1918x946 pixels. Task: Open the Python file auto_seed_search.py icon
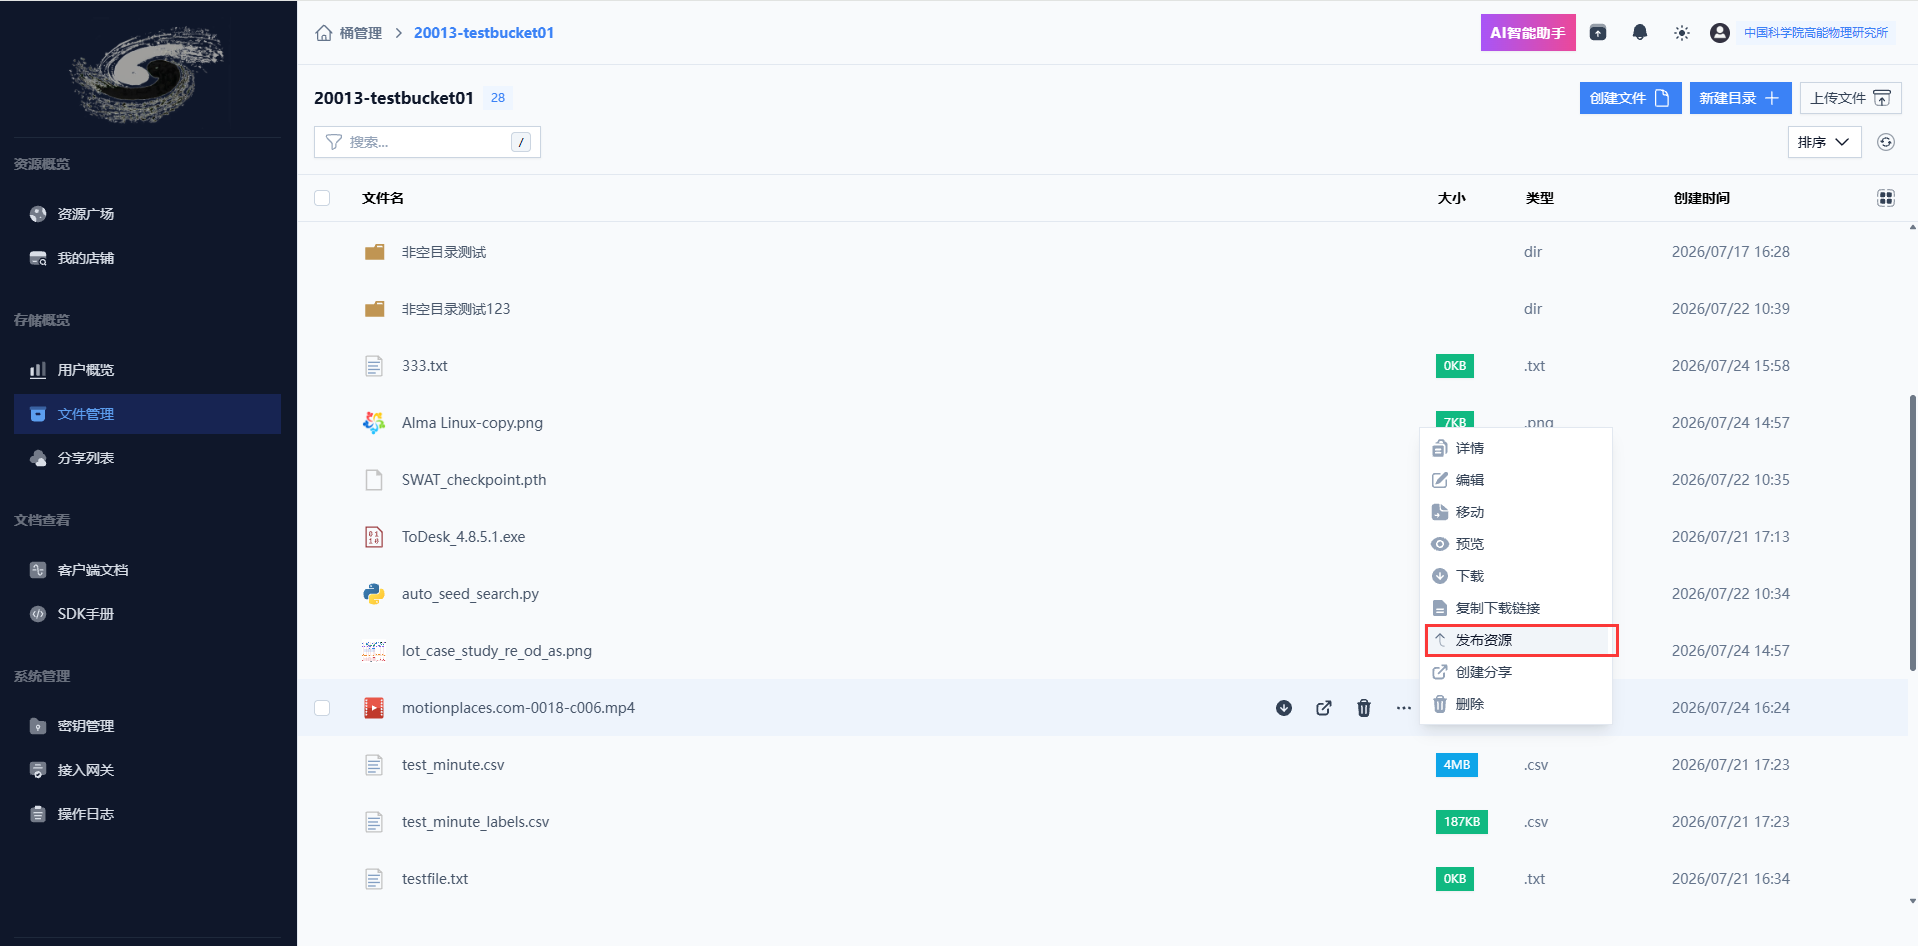coord(374,594)
